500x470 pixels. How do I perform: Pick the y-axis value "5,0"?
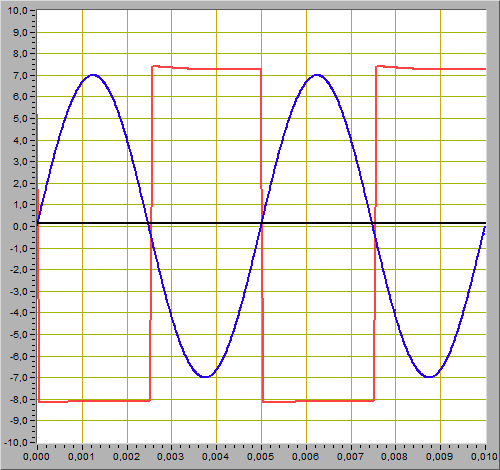tap(20, 119)
